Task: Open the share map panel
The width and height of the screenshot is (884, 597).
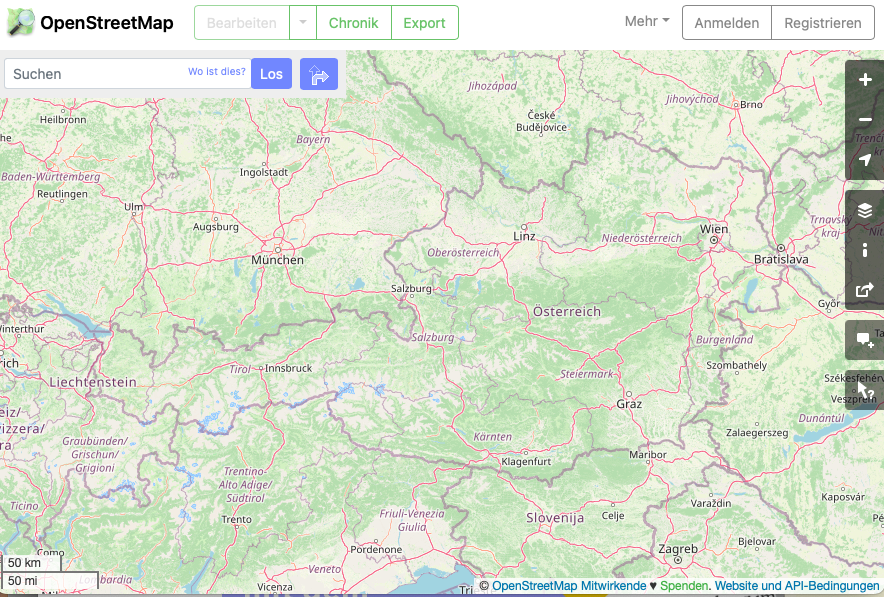Action: tap(865, 291)
